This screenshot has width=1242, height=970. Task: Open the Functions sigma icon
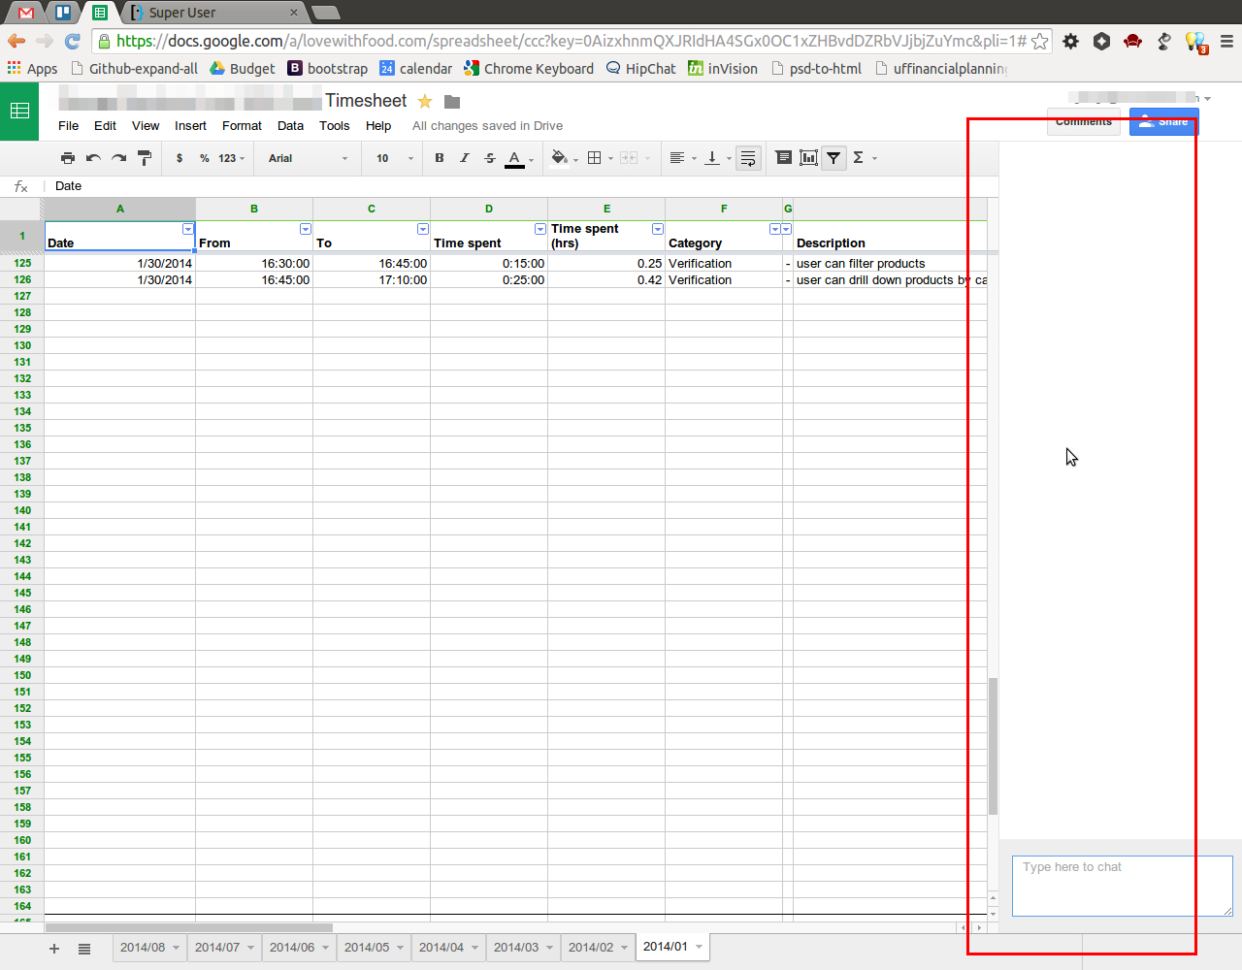point(858,157)
